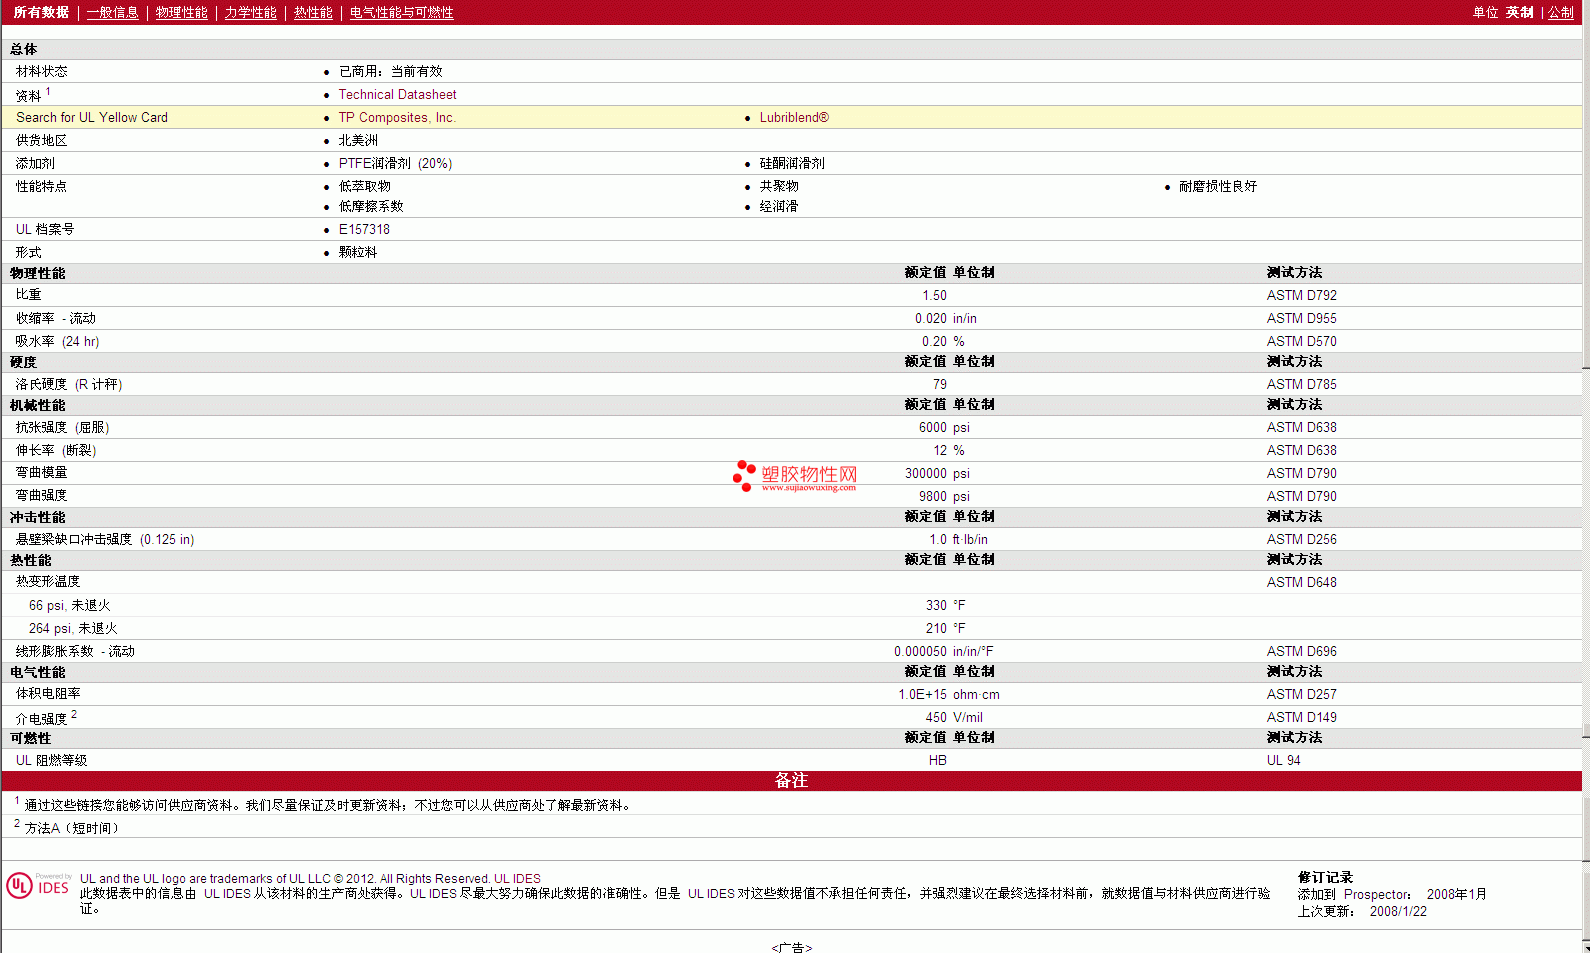Viewport: 1590px width, 953px height.
Task: Click the 经润滑 feature entry
Action: coord(779,207)
